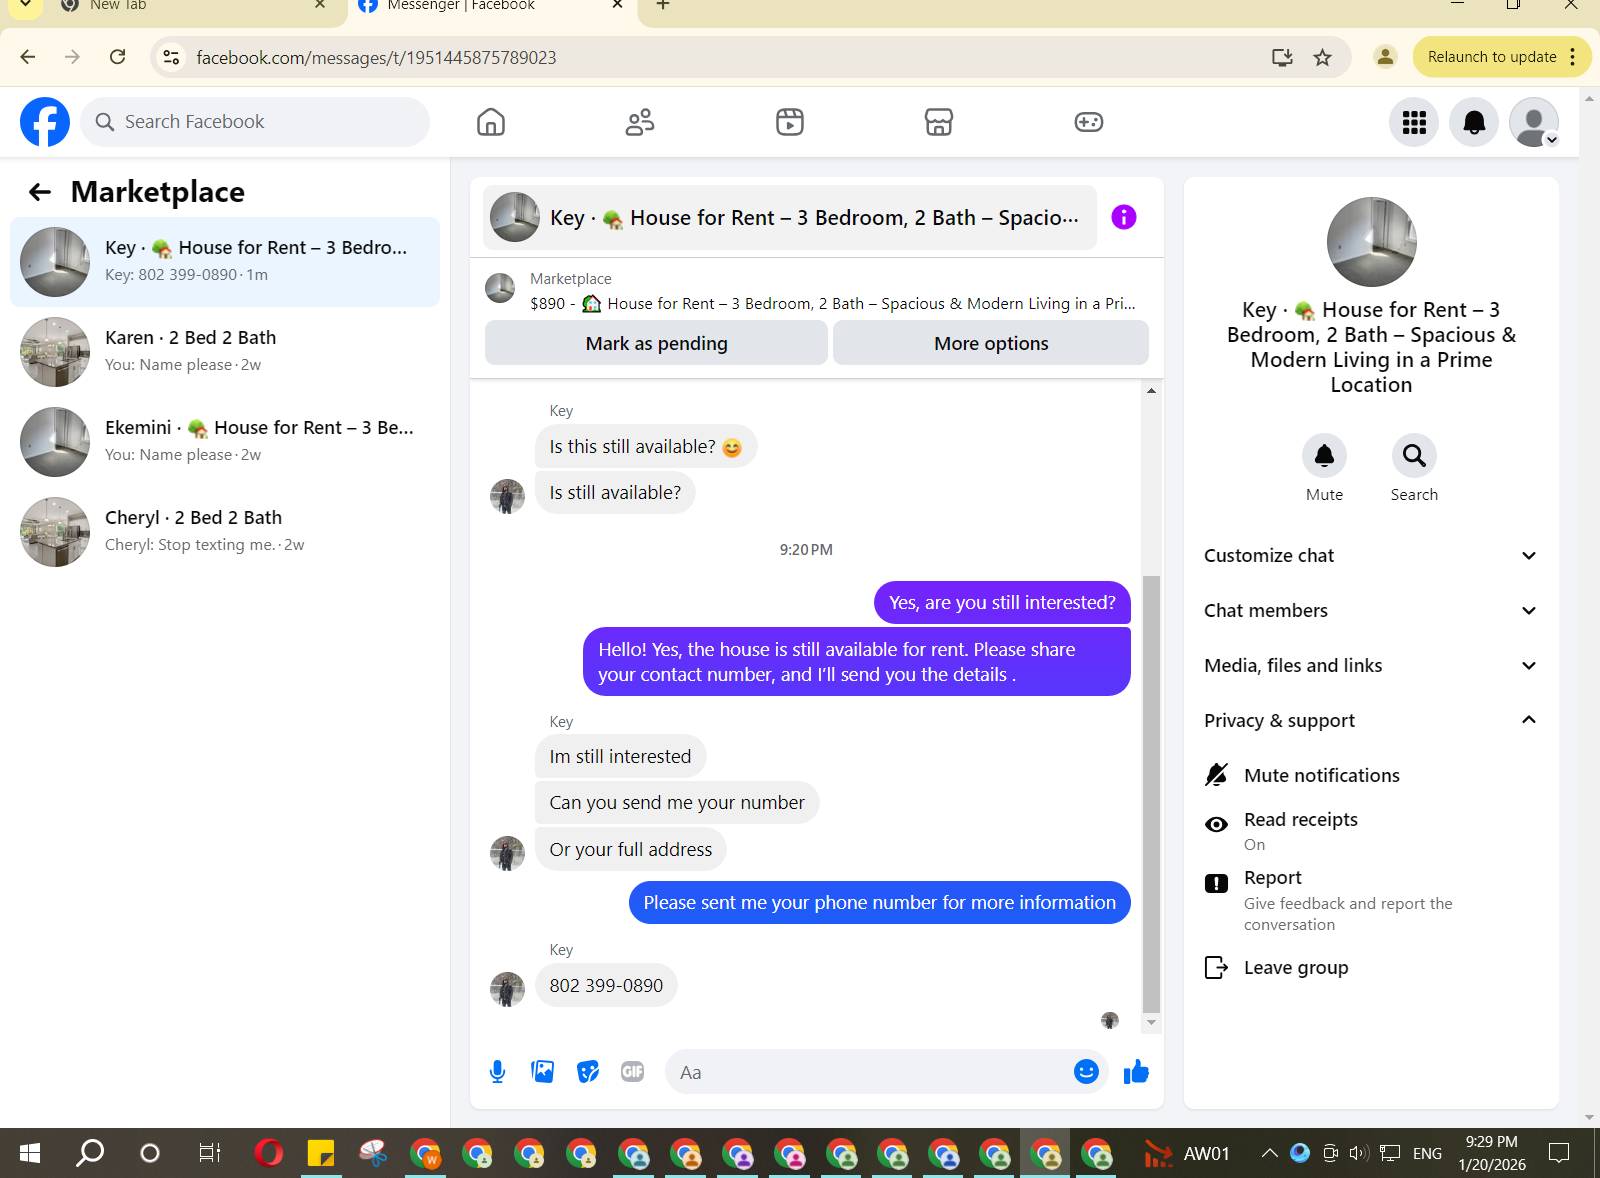Open the account profile avatar menu
Image resolution: width=1600 pixels, height=1178 pixels.
click(x=1534, y=122)
